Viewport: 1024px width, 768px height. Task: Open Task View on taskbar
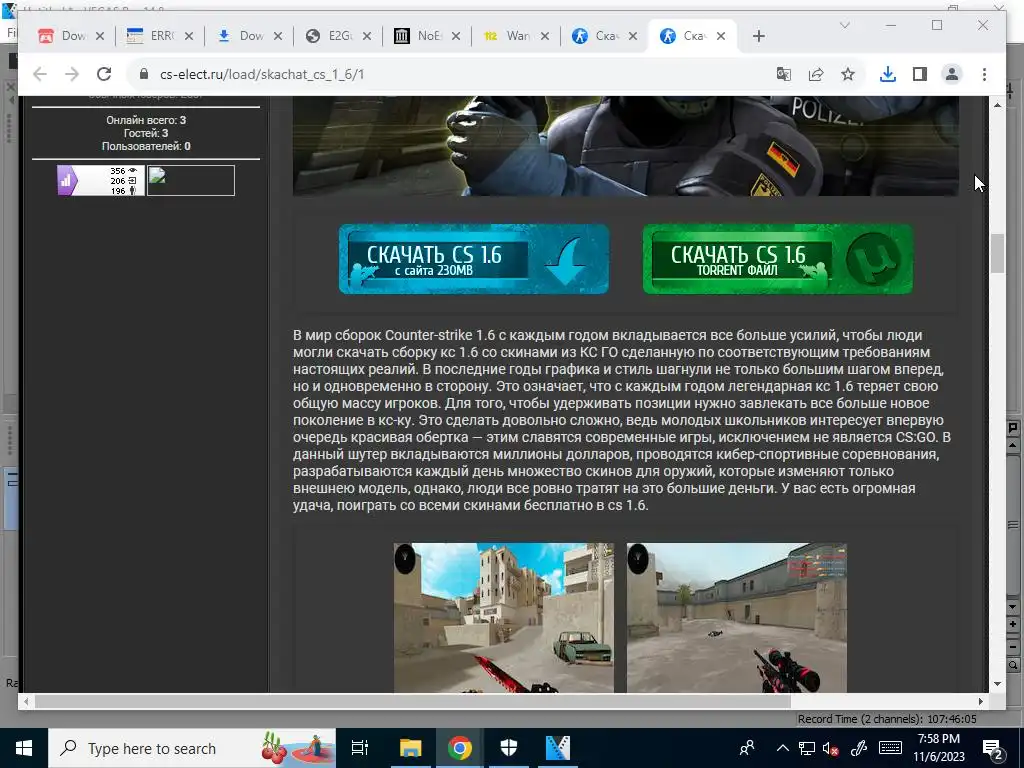pyautogui.click(x=360, y=748)
